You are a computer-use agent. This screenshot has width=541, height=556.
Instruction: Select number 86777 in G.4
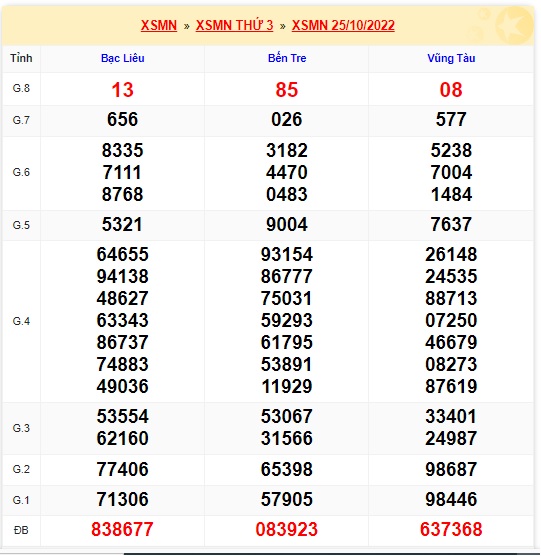[287, 276]
